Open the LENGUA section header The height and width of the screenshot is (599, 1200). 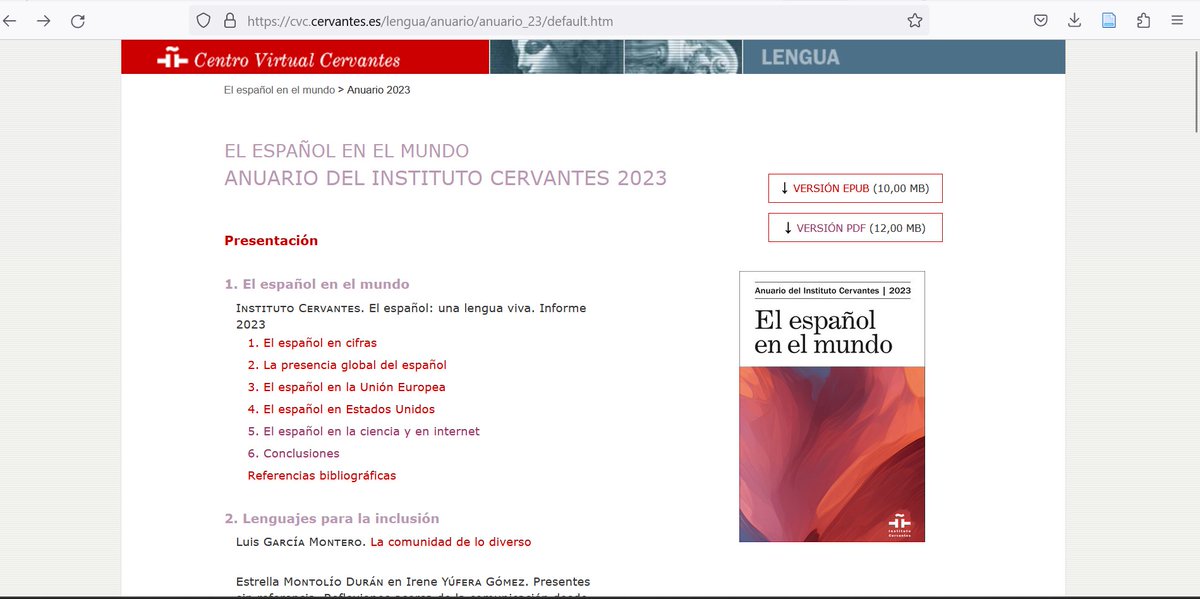click(800, 57)
